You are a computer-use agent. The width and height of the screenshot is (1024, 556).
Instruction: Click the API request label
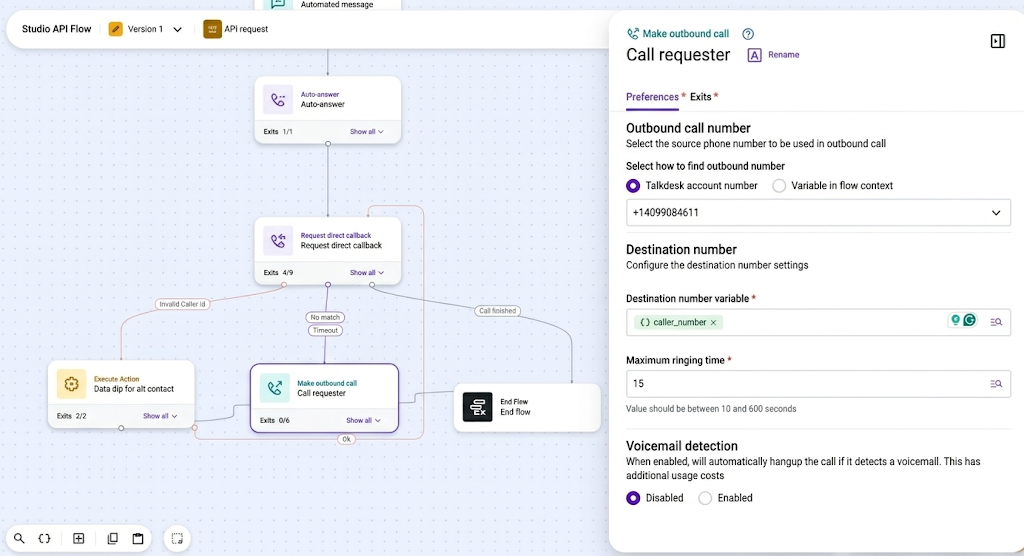click(246, 29)
